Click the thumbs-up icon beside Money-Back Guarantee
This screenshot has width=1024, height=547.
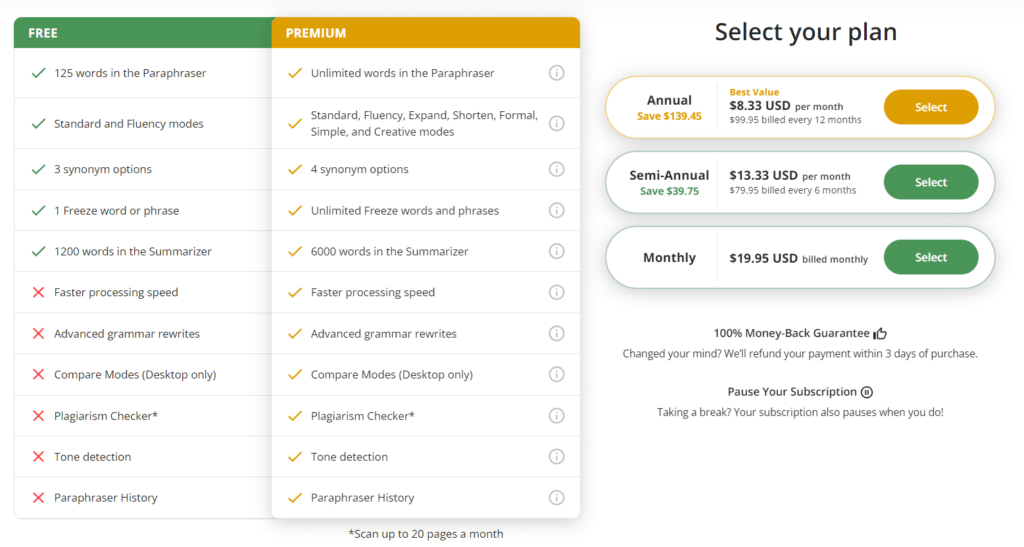880,334
